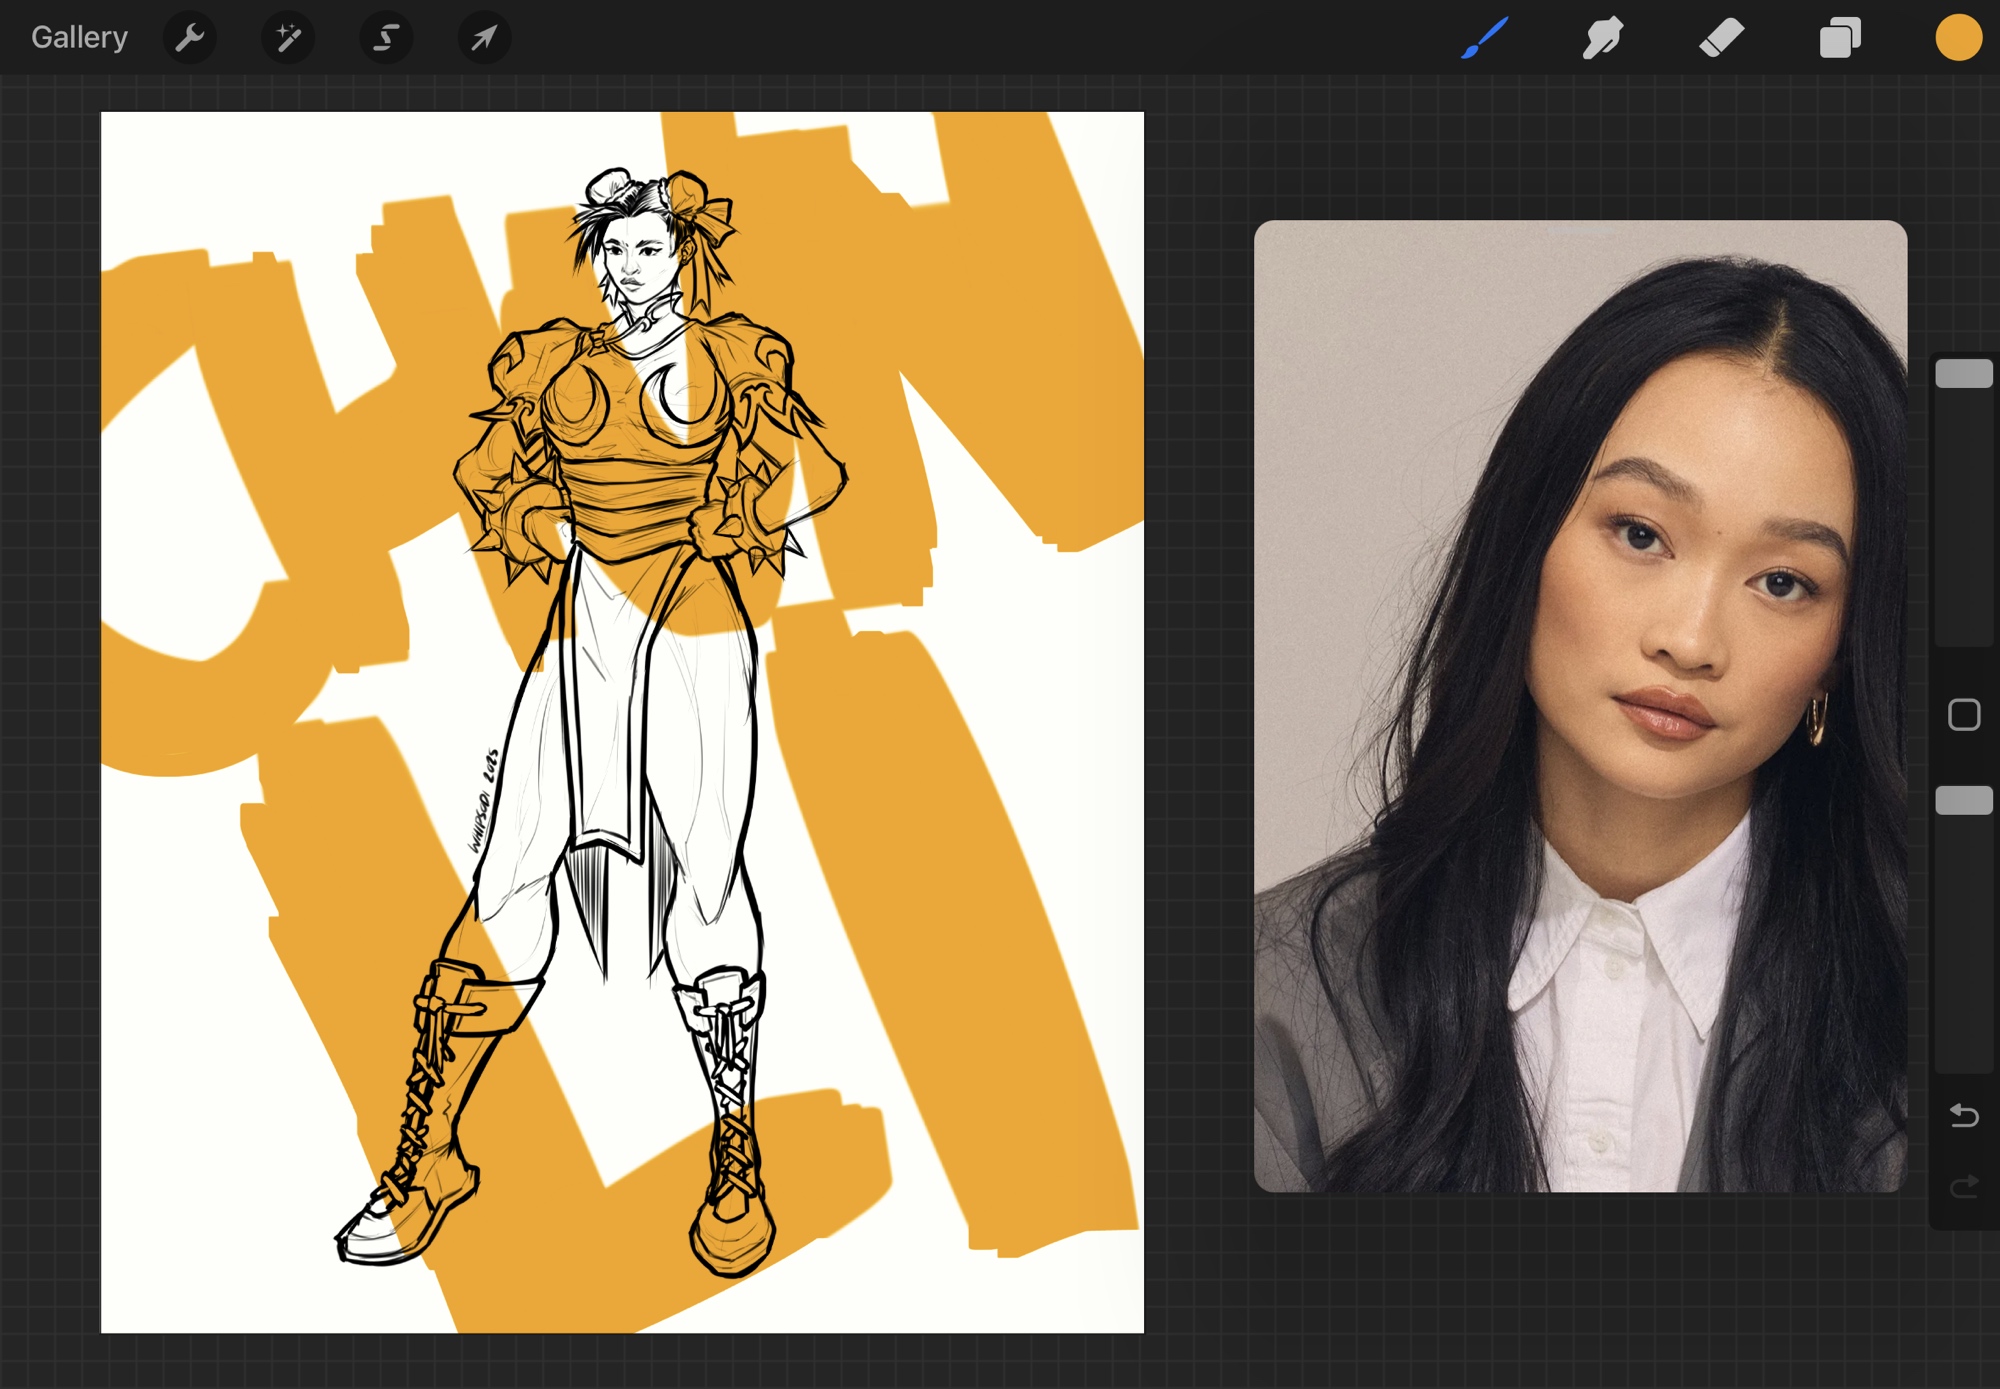
Task: Click the artist signature on canvas
Action: pos(483,800)
